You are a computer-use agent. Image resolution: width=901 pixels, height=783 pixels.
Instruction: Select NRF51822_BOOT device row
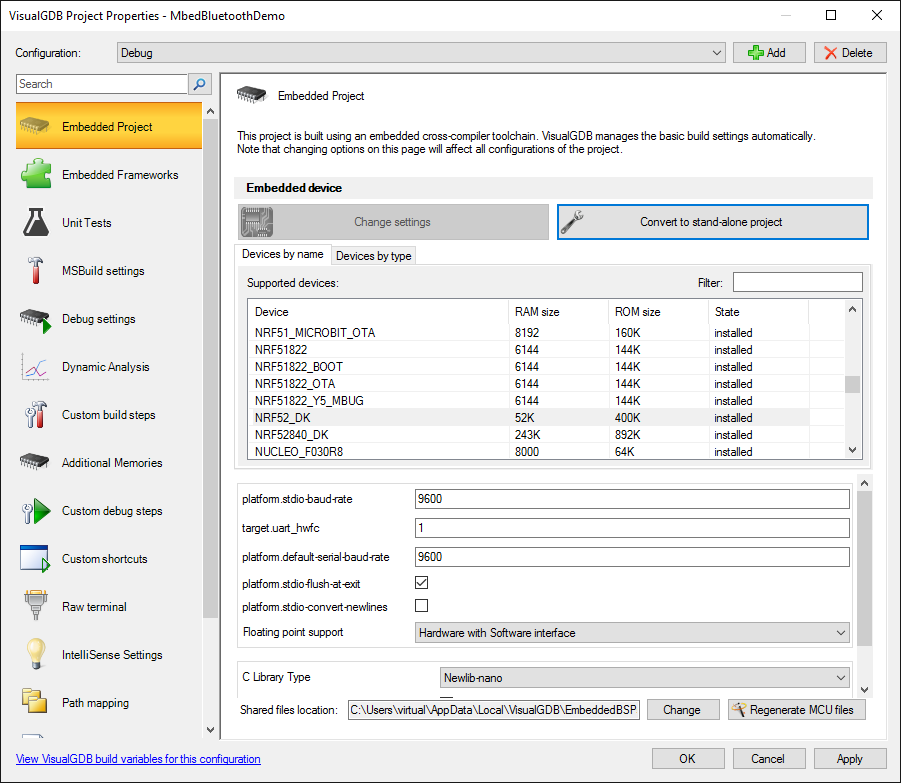pyautogui.click(x=529, y=367)
